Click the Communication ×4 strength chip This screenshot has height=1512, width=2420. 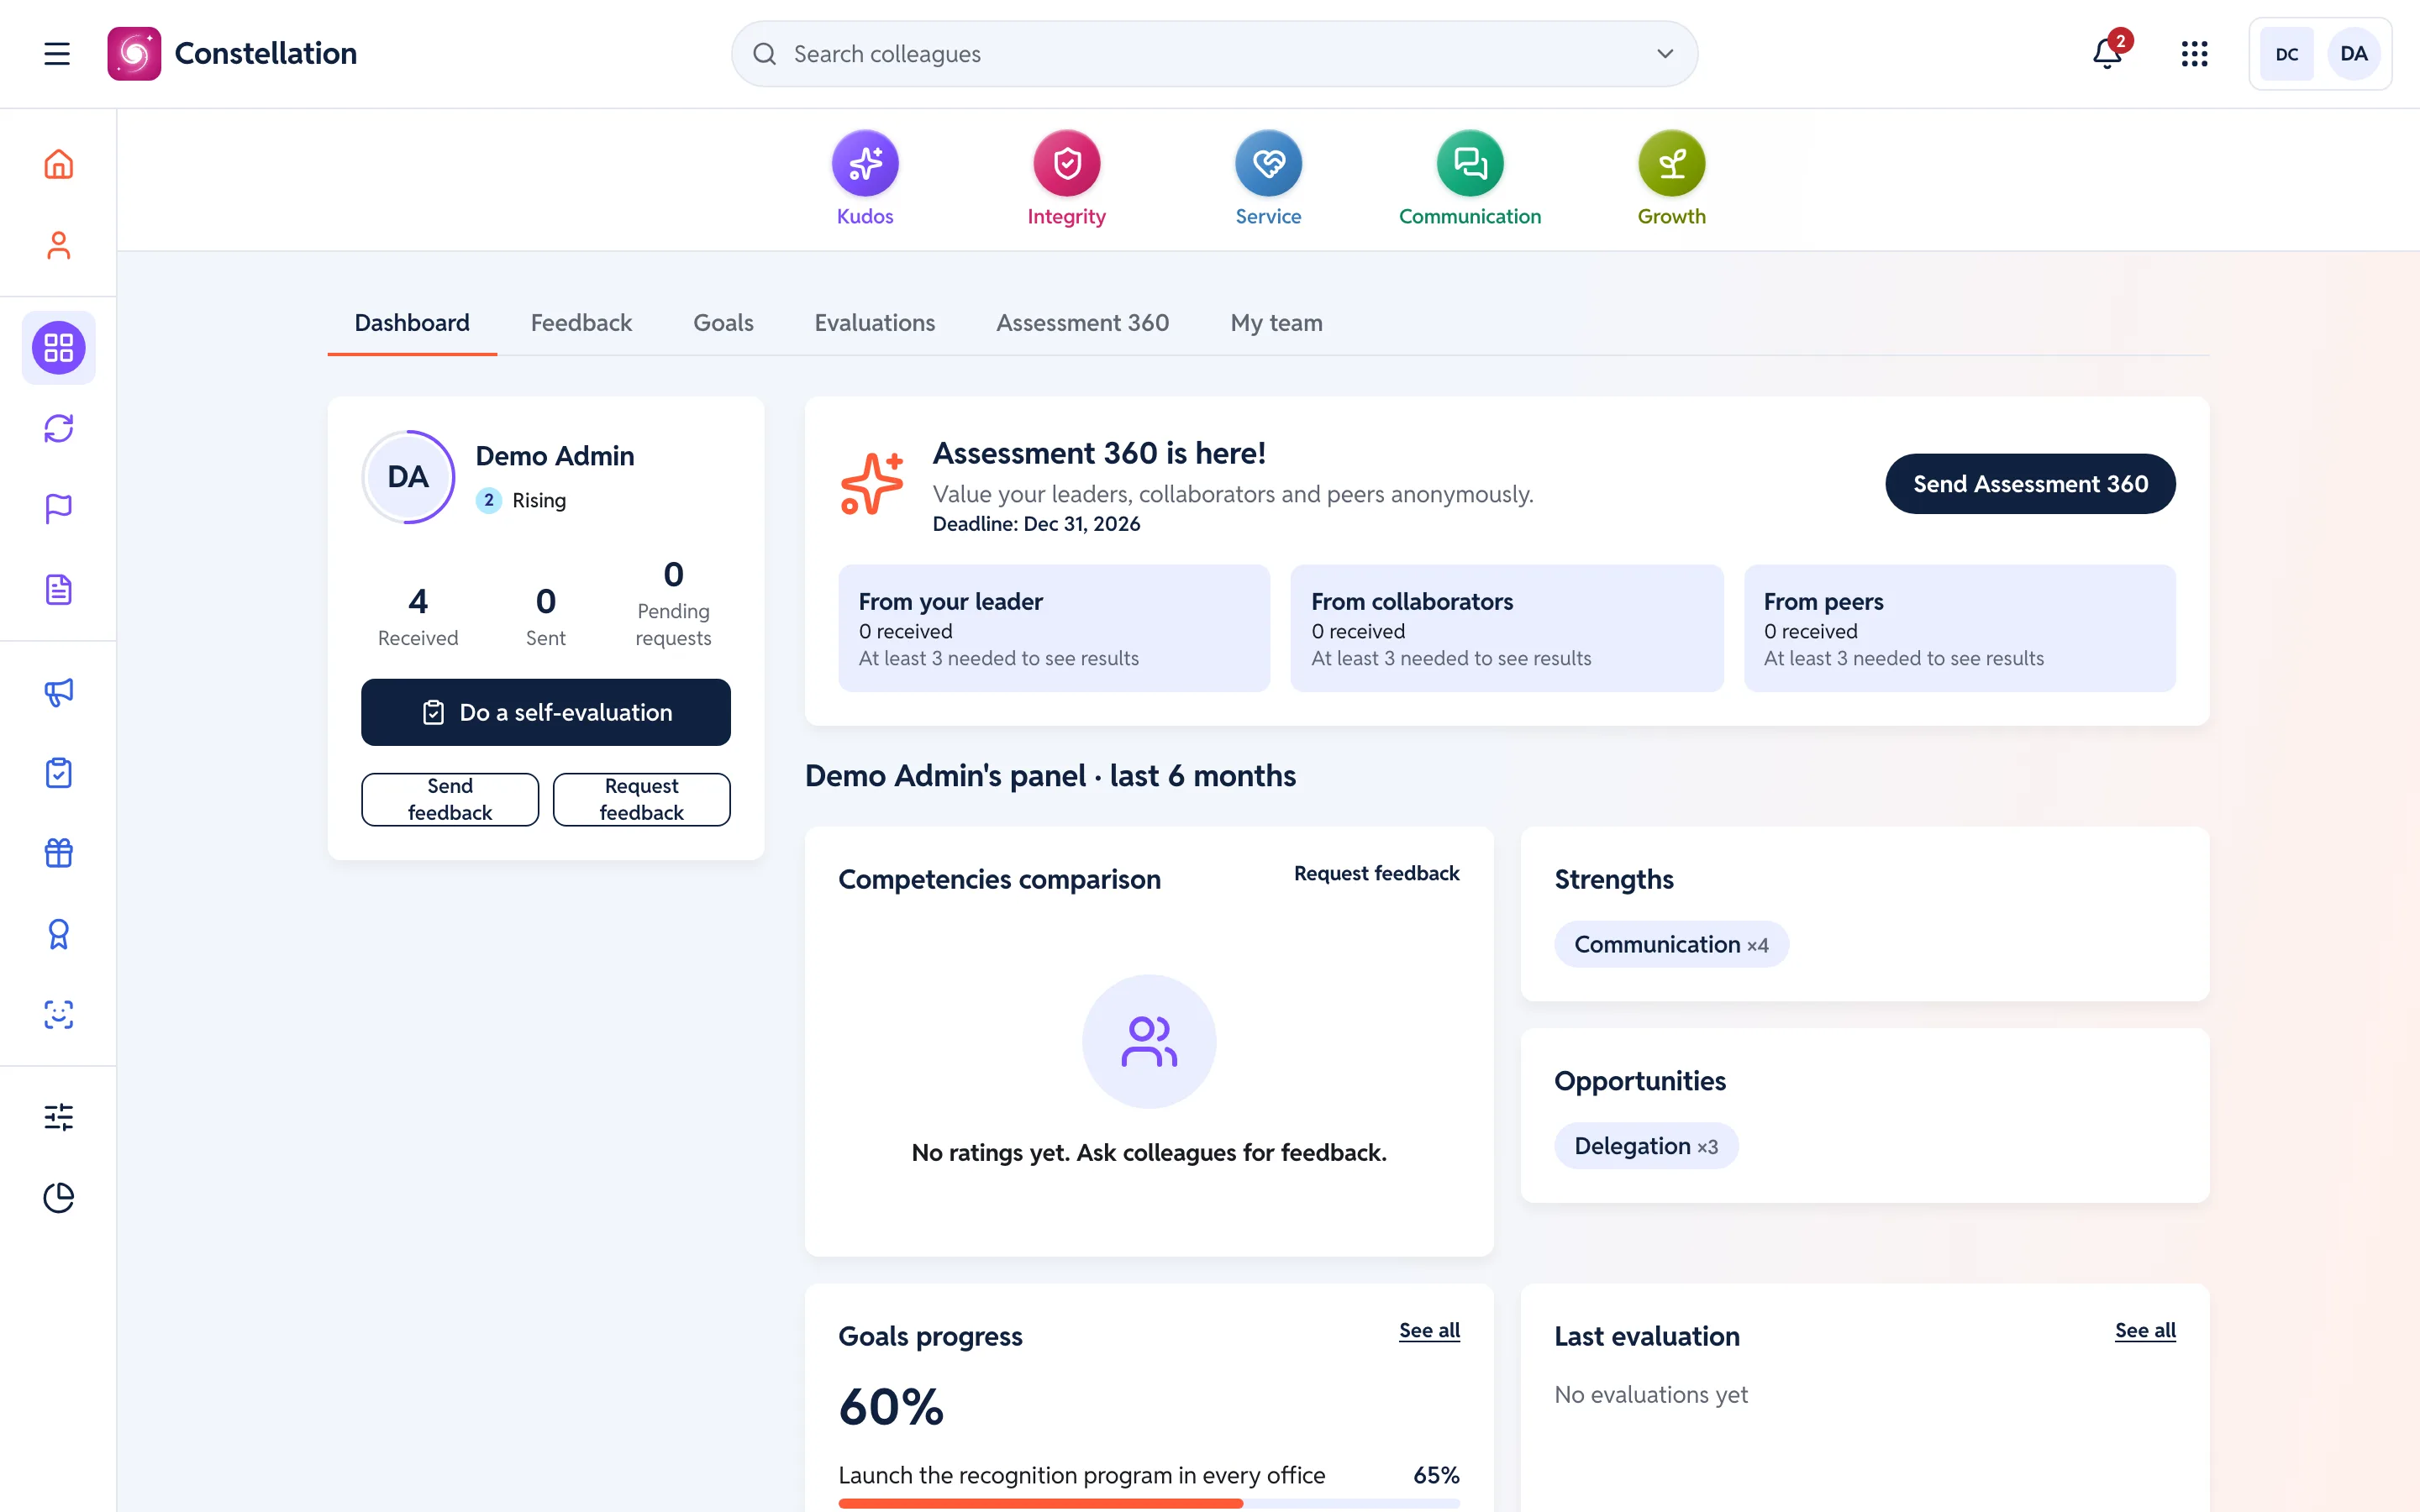1671,944
